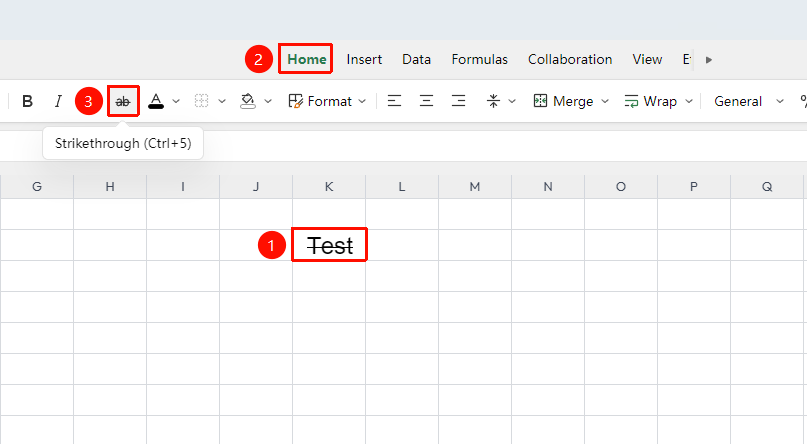
Task: Select column H header
Action: [110, 187]
